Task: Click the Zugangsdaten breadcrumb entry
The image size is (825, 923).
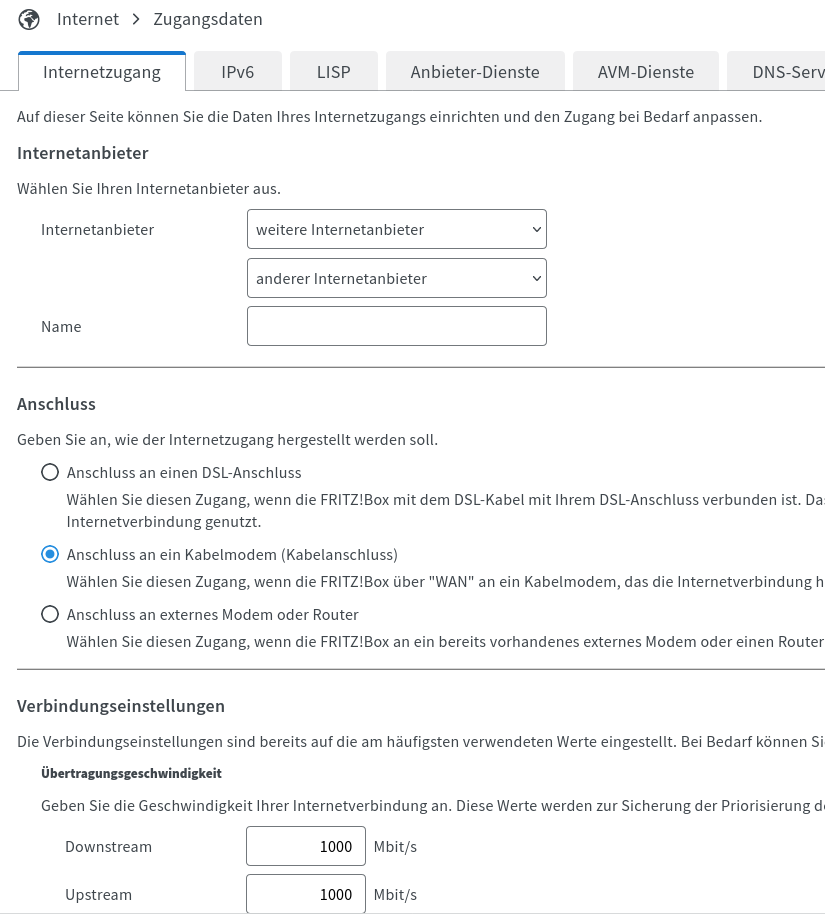Action: (x=207, y=19)
